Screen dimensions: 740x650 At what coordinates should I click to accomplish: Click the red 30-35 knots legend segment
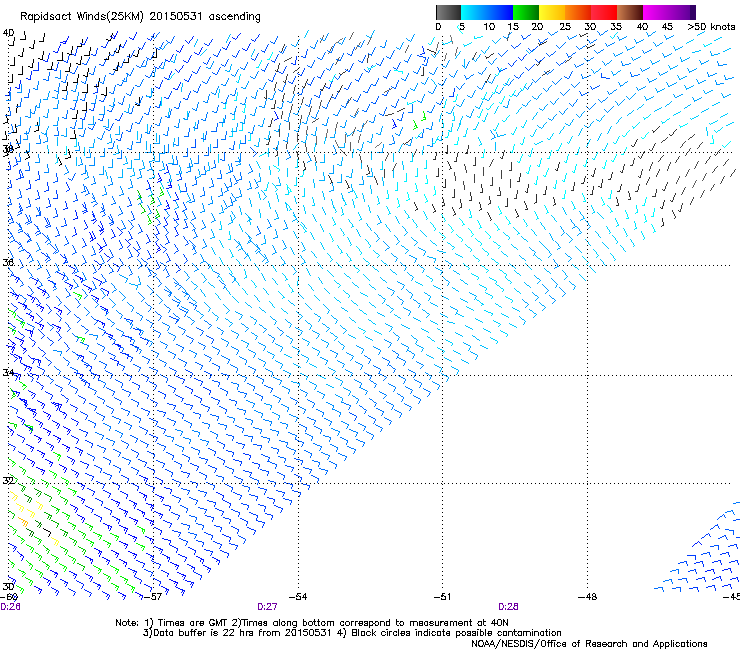(604, 12)
